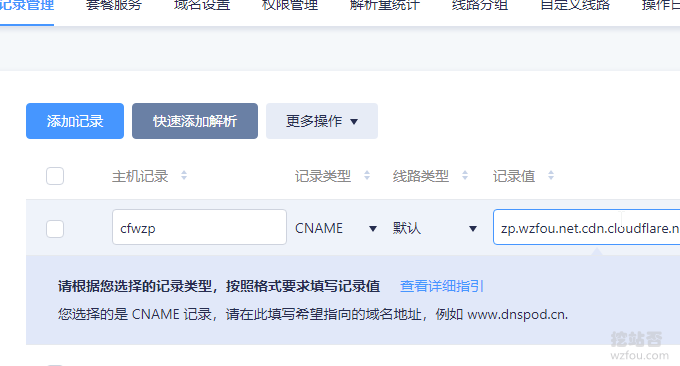
Task: Tick the select-all checkbox in the table header
Action: click(x=55, y=176)
